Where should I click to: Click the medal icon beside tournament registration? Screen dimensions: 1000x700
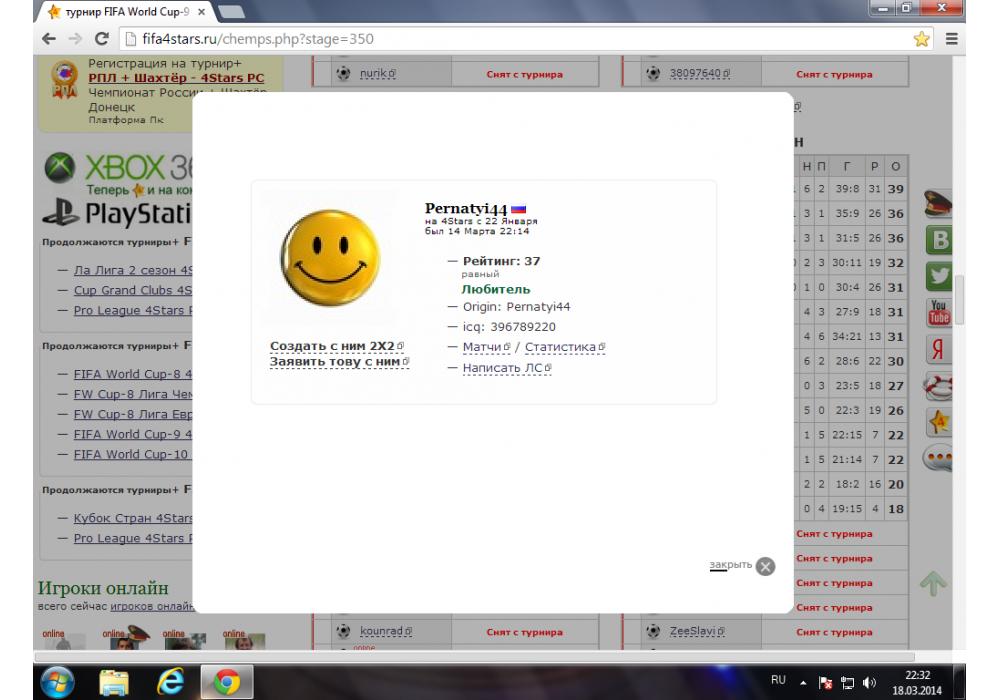tap(64, 80)
